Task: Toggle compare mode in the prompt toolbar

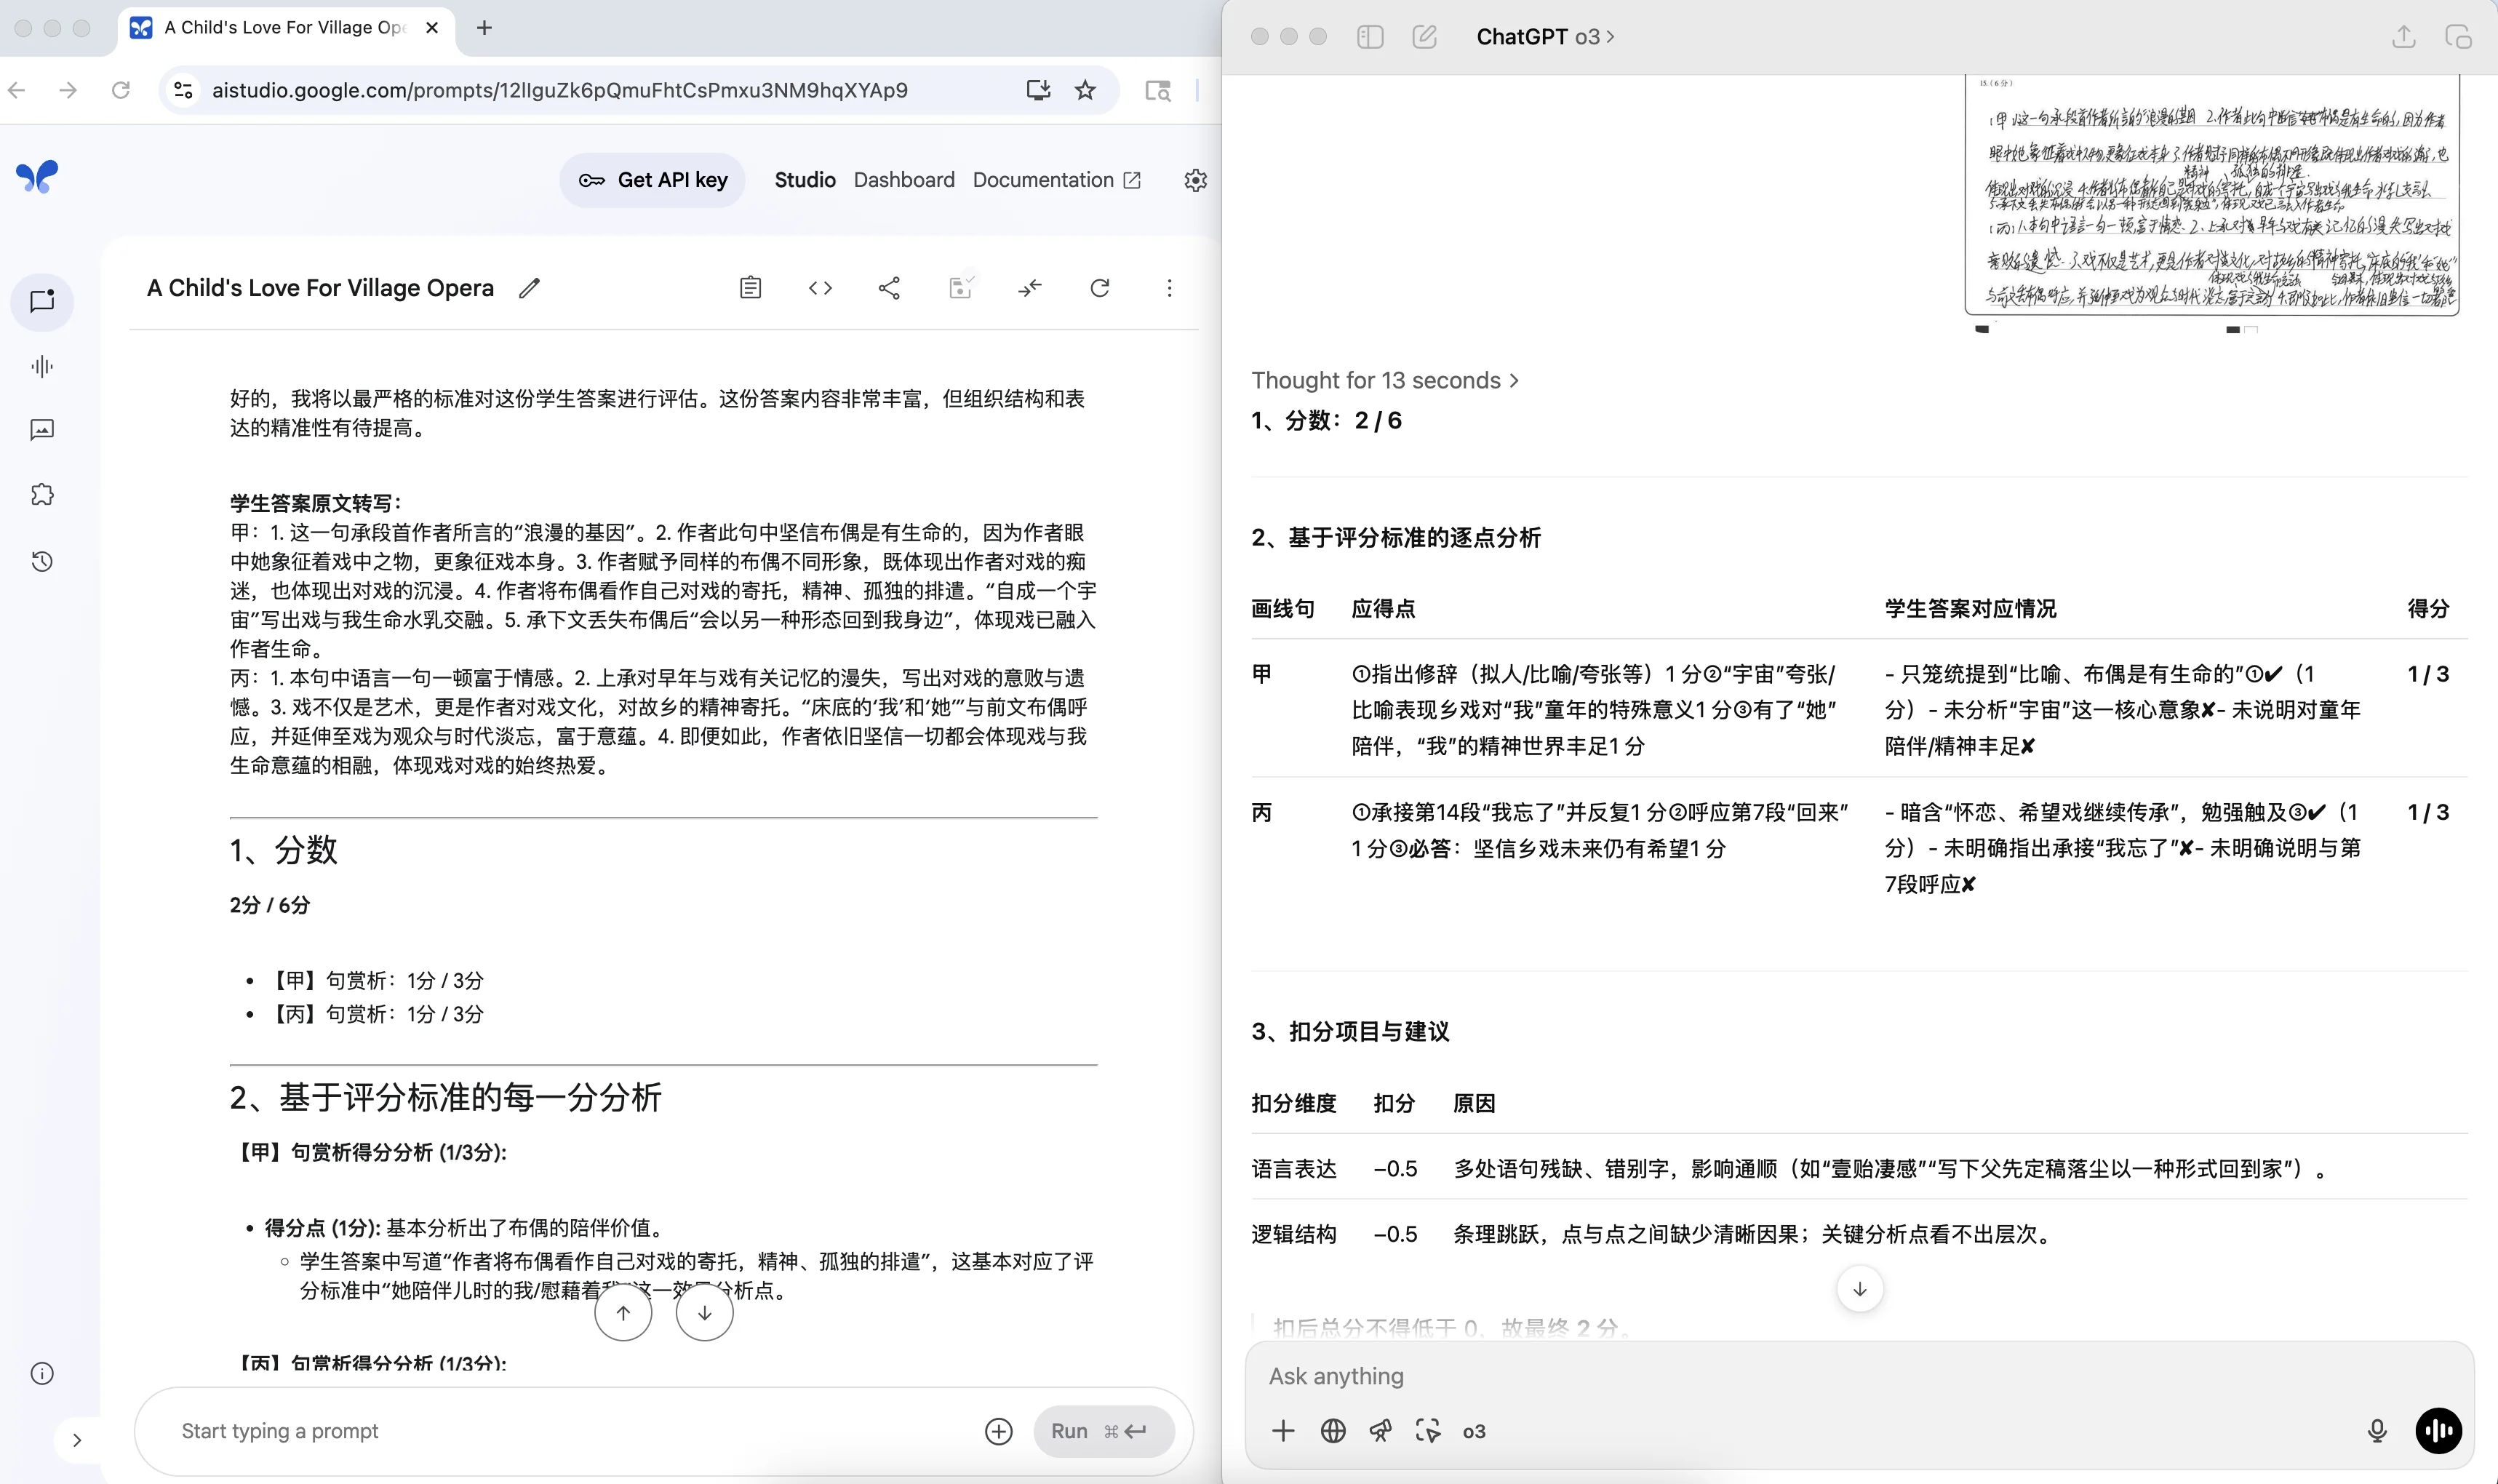Action: pos(1030,287)
